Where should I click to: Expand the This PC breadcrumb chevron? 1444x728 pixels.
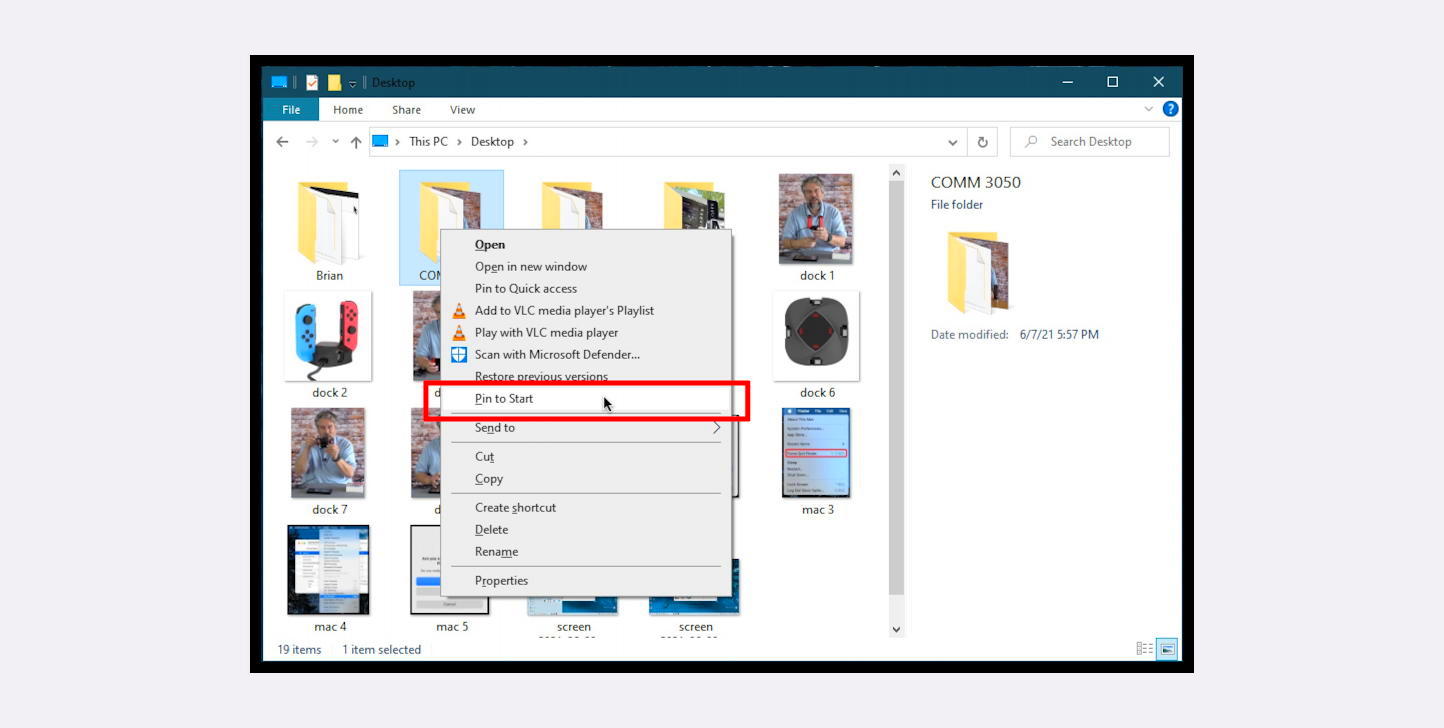click(459, 141)
